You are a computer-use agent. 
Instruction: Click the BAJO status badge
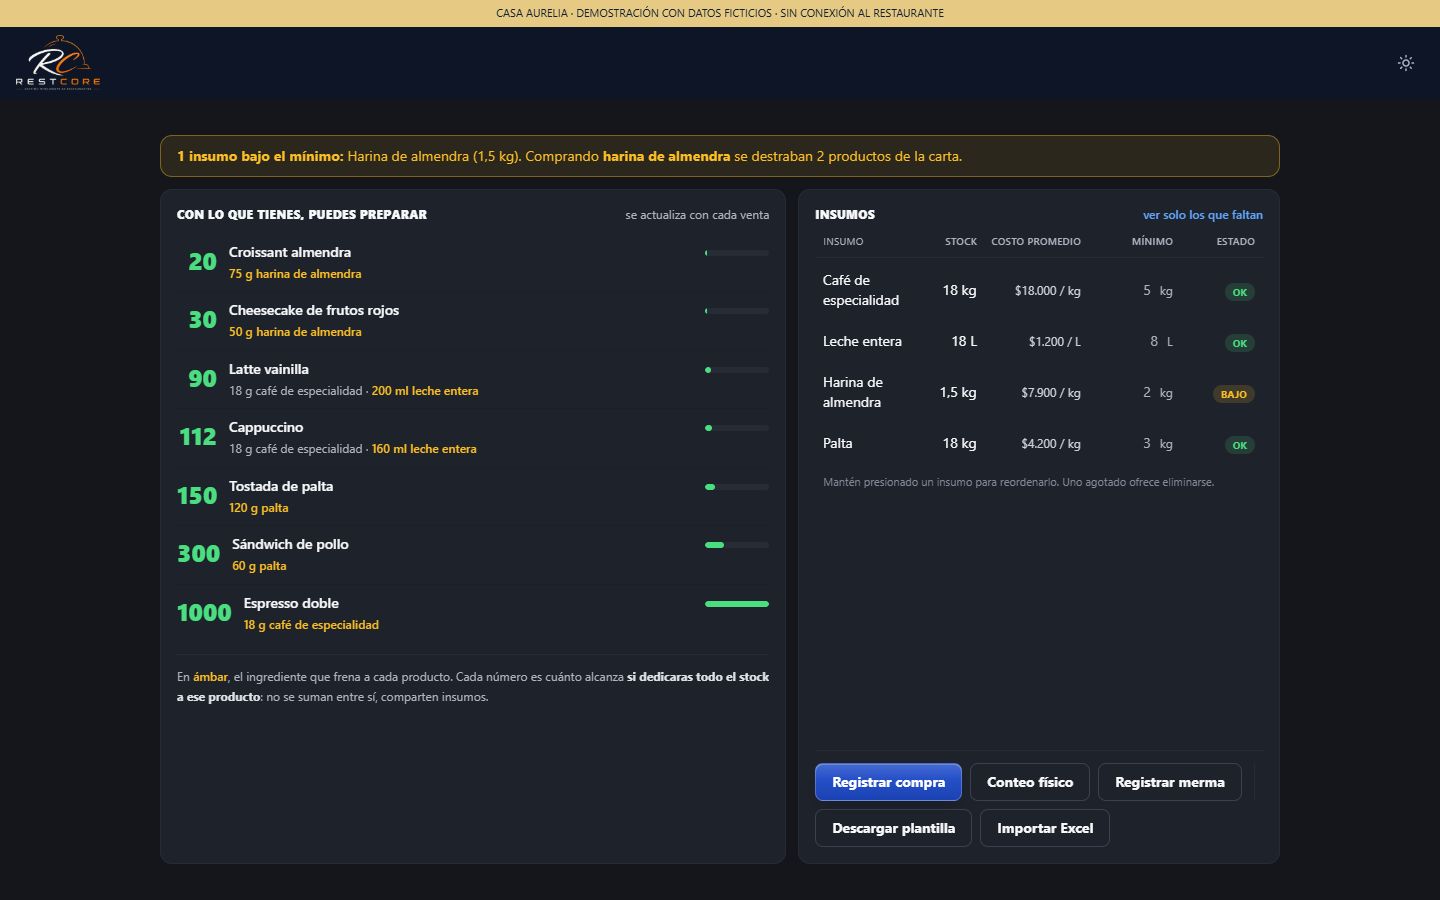[x=1234, y=394]
